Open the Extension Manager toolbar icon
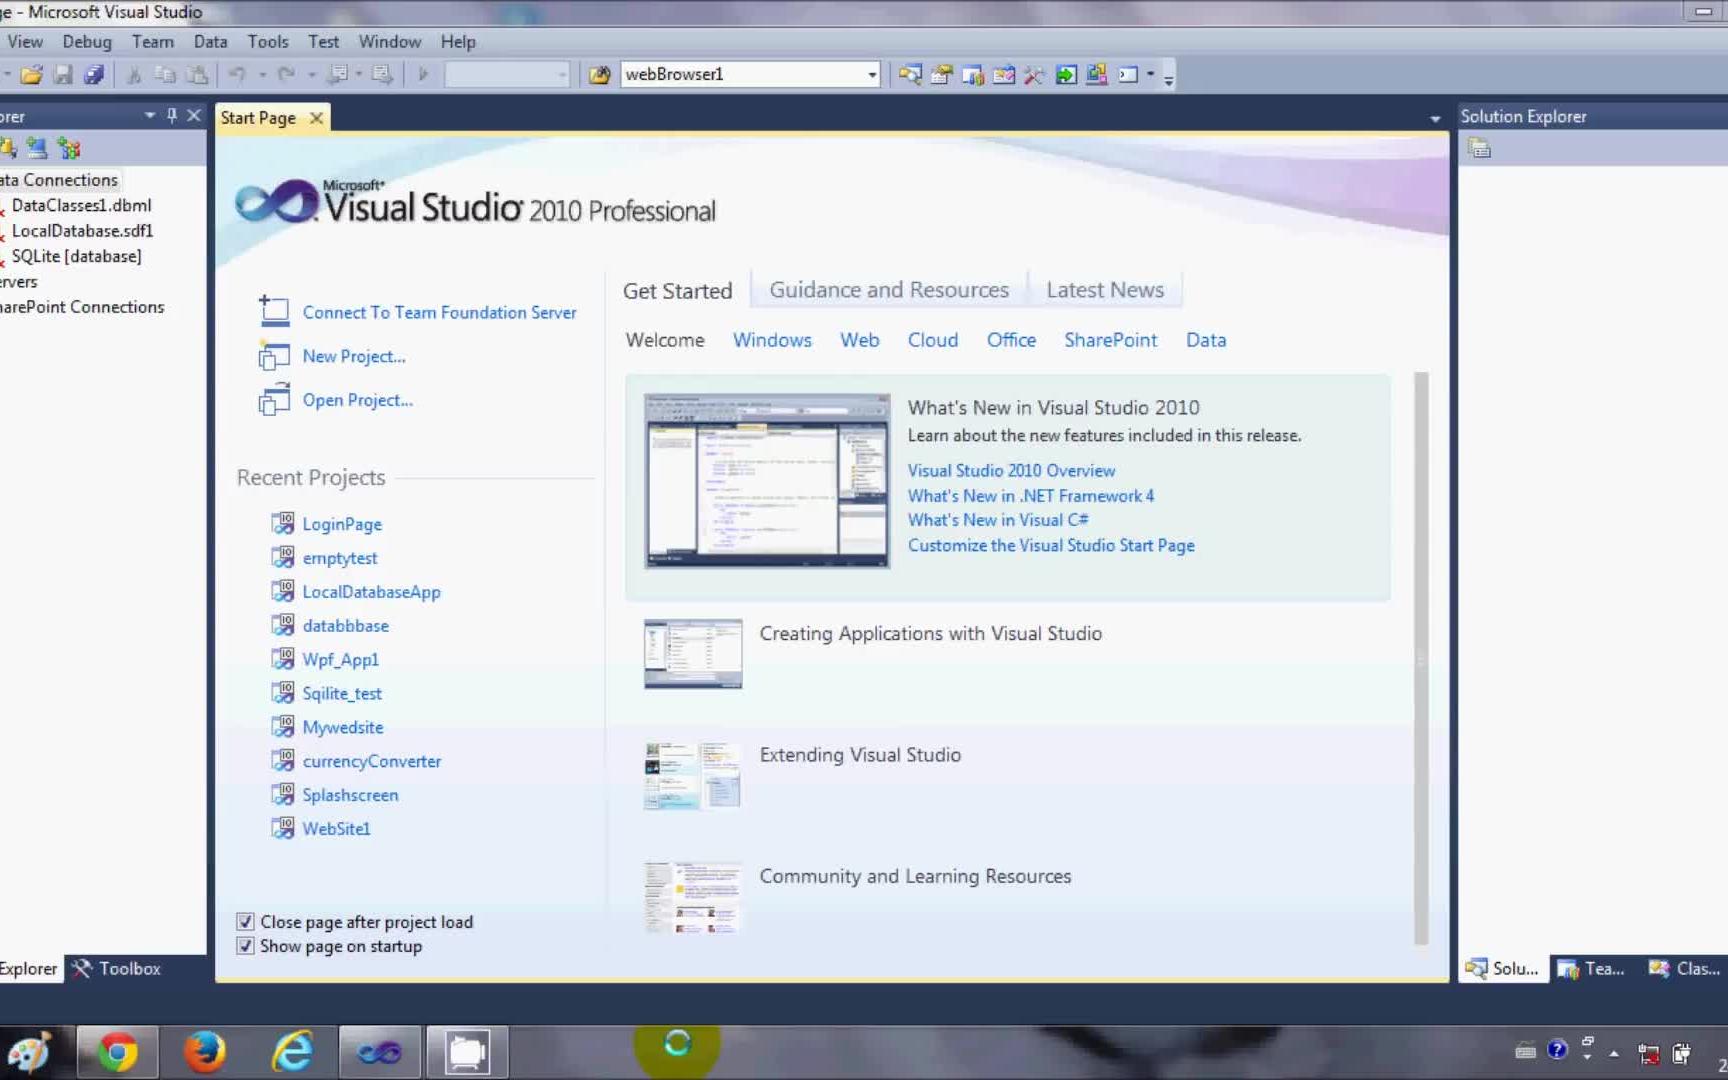 pyautogui.click(x=1097, y=74)
